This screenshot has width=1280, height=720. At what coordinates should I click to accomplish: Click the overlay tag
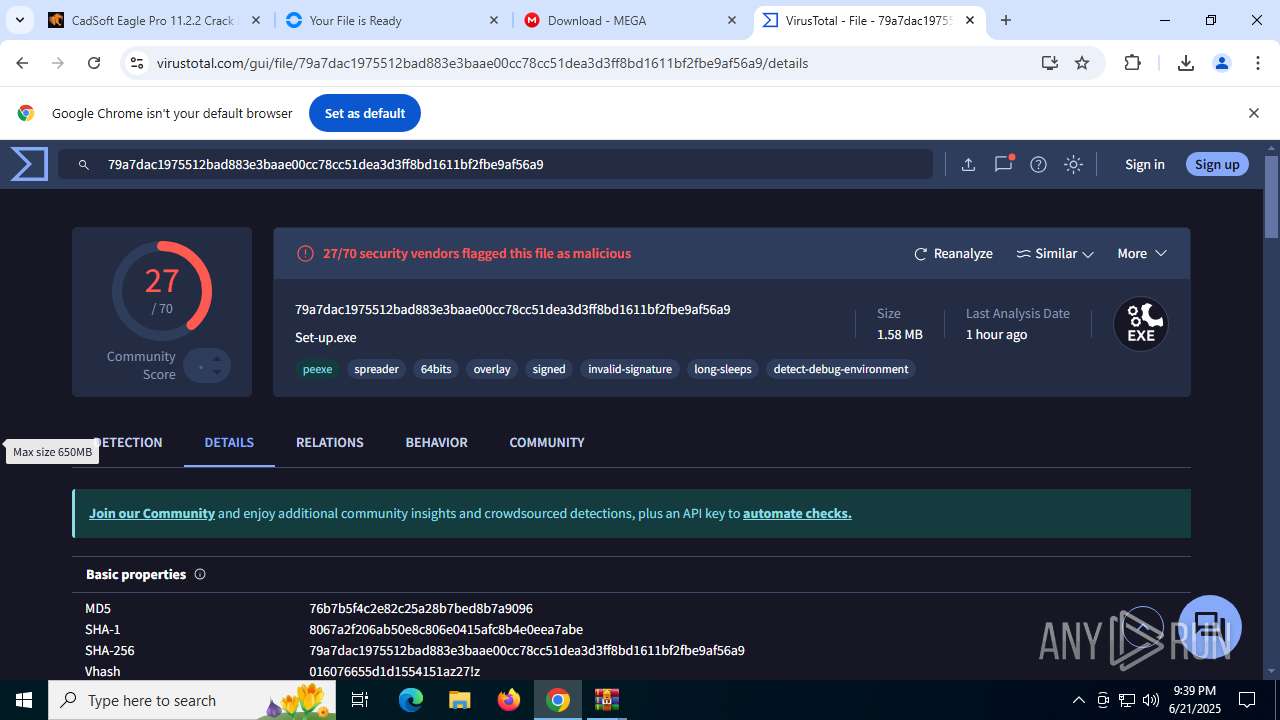(492, 369)
